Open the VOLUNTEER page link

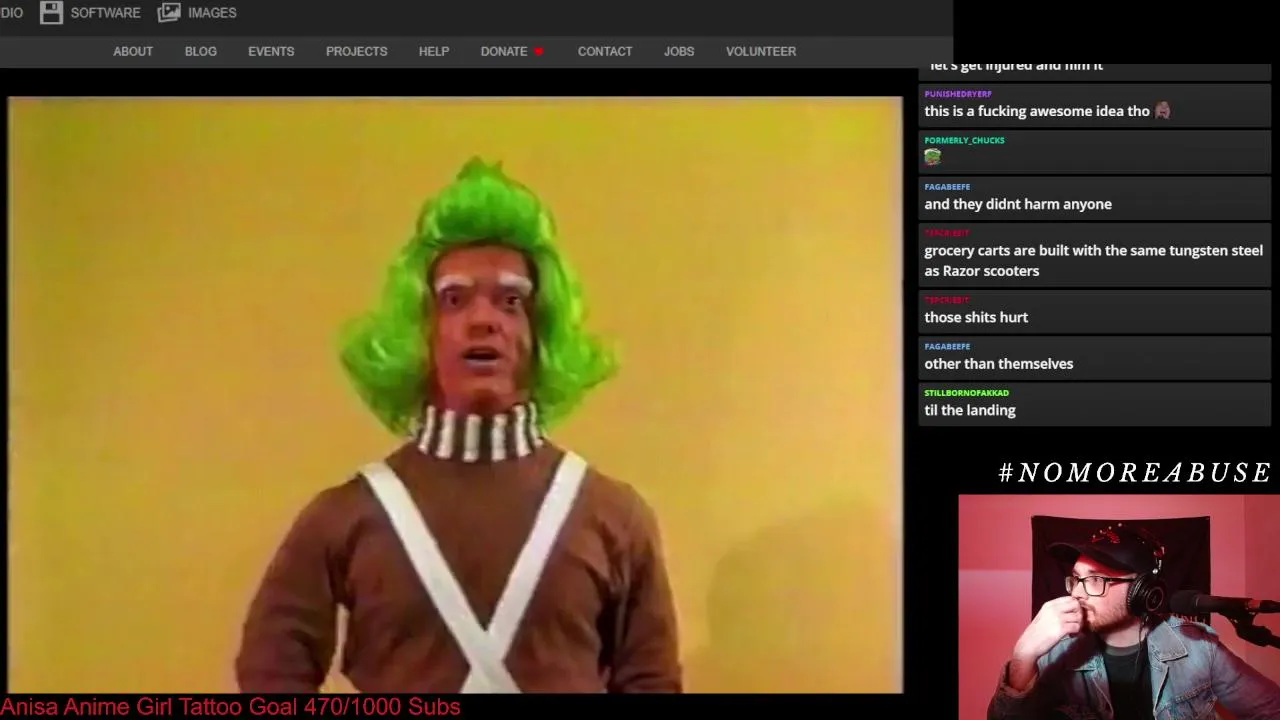[761, 51]
